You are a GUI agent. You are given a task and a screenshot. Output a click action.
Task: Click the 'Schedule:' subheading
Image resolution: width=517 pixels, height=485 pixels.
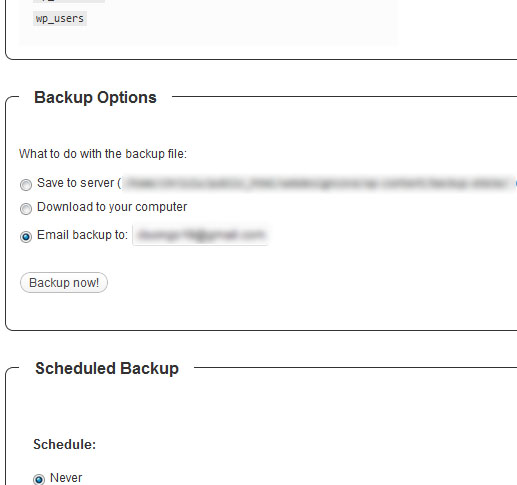65,444
